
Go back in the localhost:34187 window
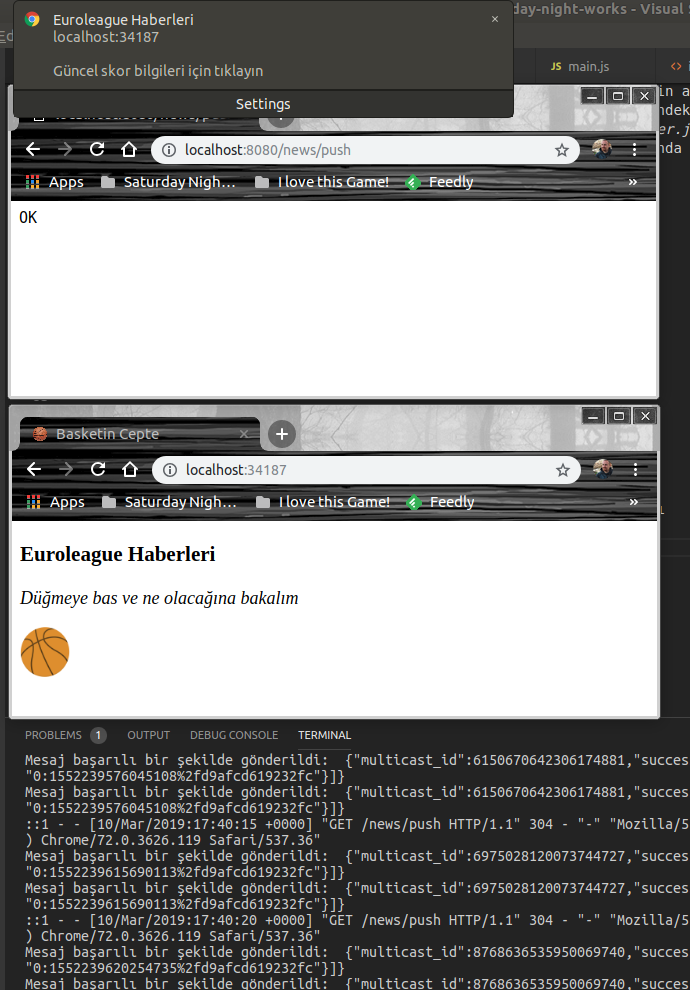pos(34,470)
